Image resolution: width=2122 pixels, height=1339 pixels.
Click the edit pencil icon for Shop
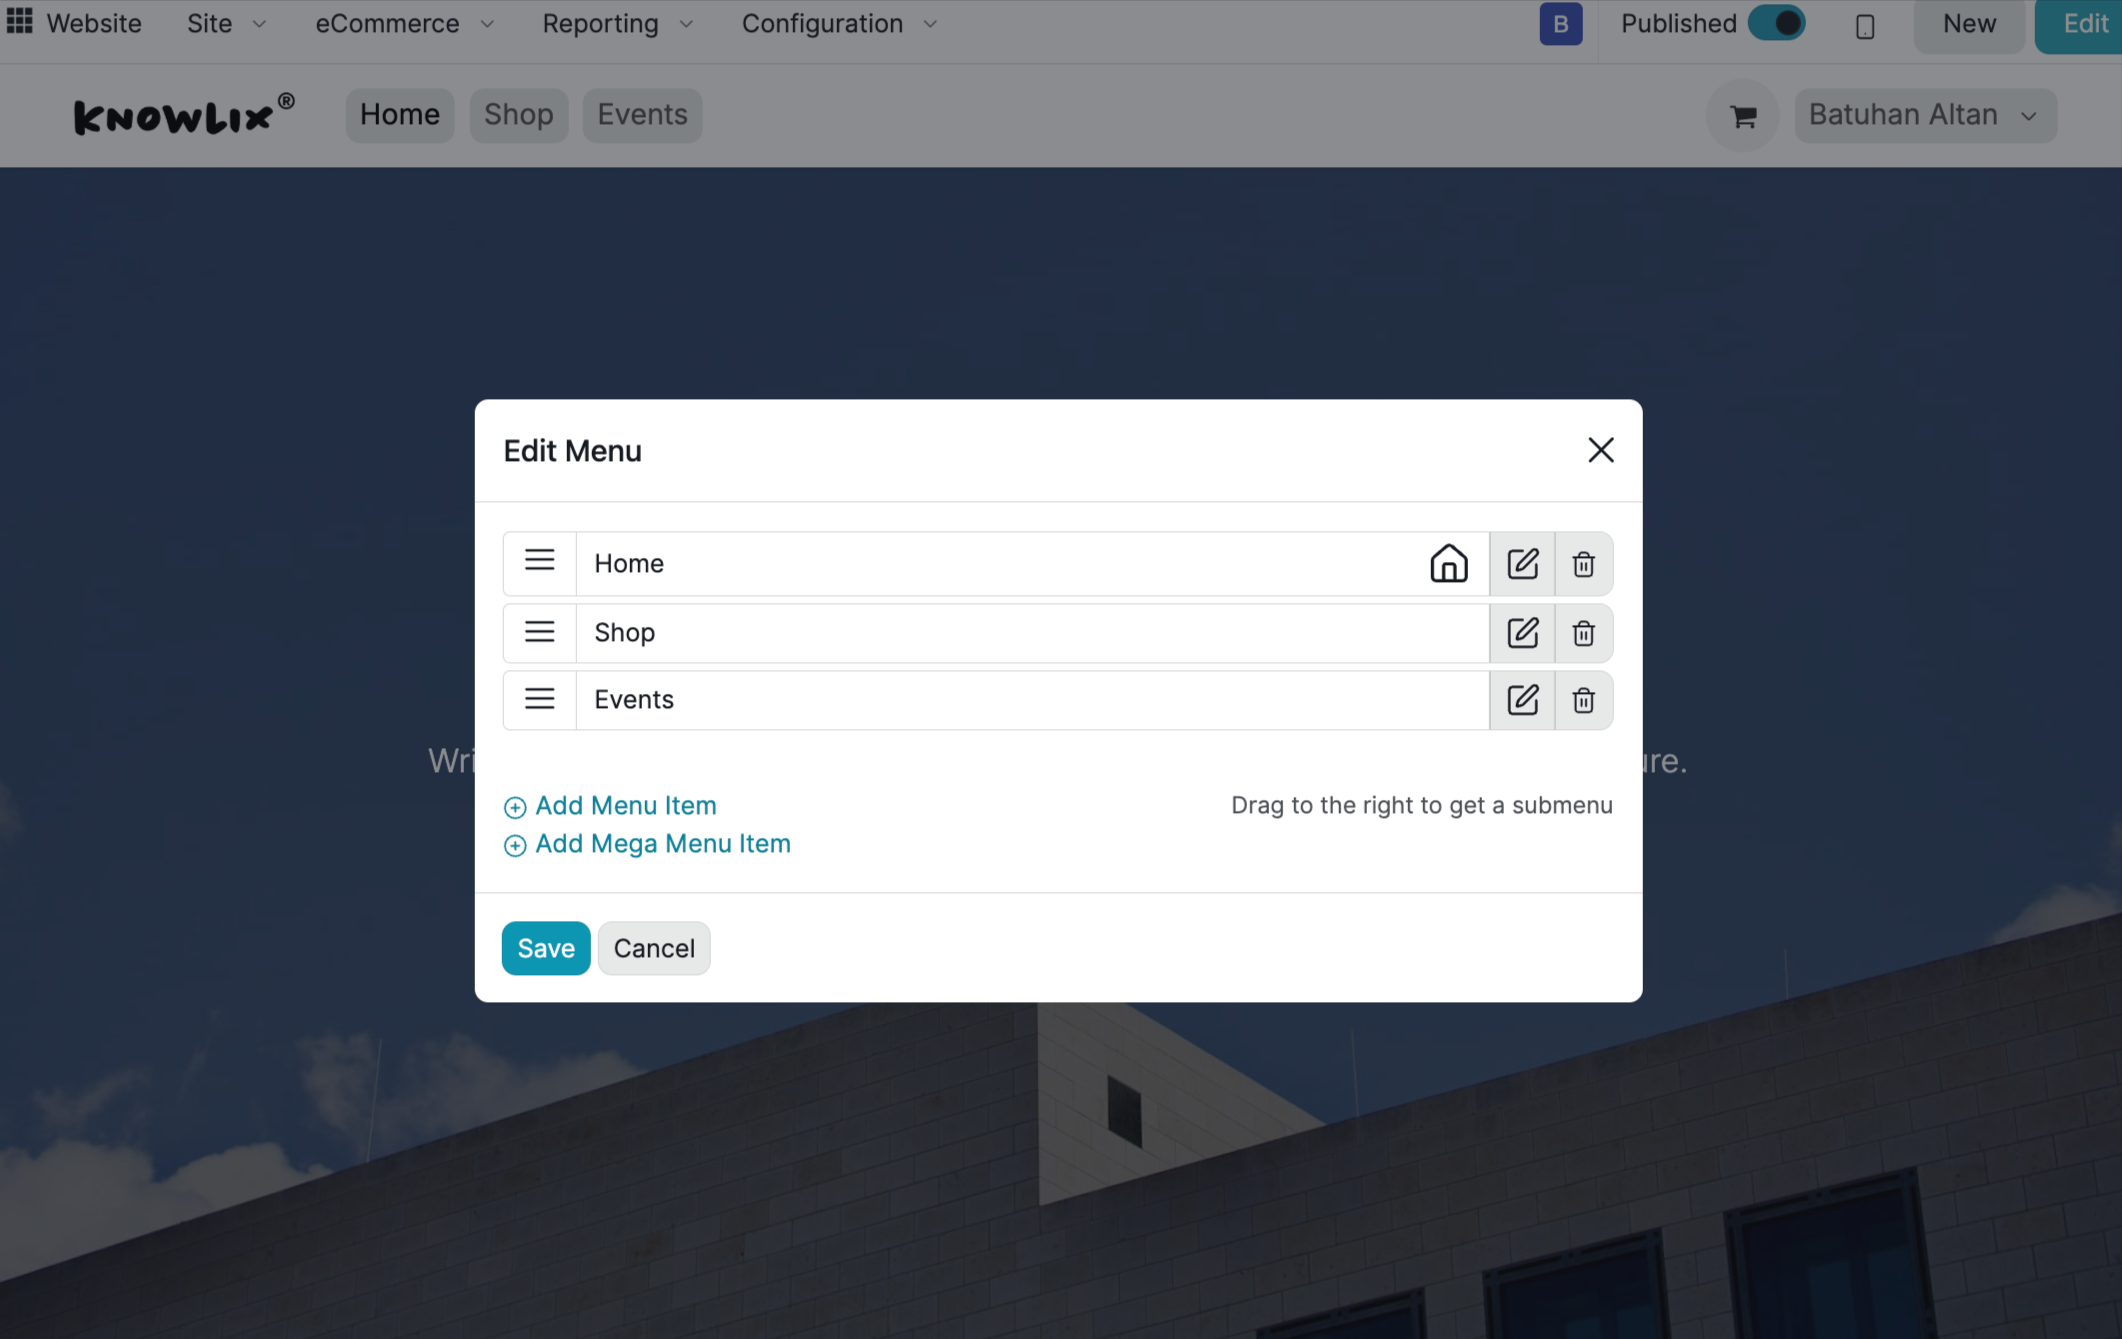(1522, 633)
